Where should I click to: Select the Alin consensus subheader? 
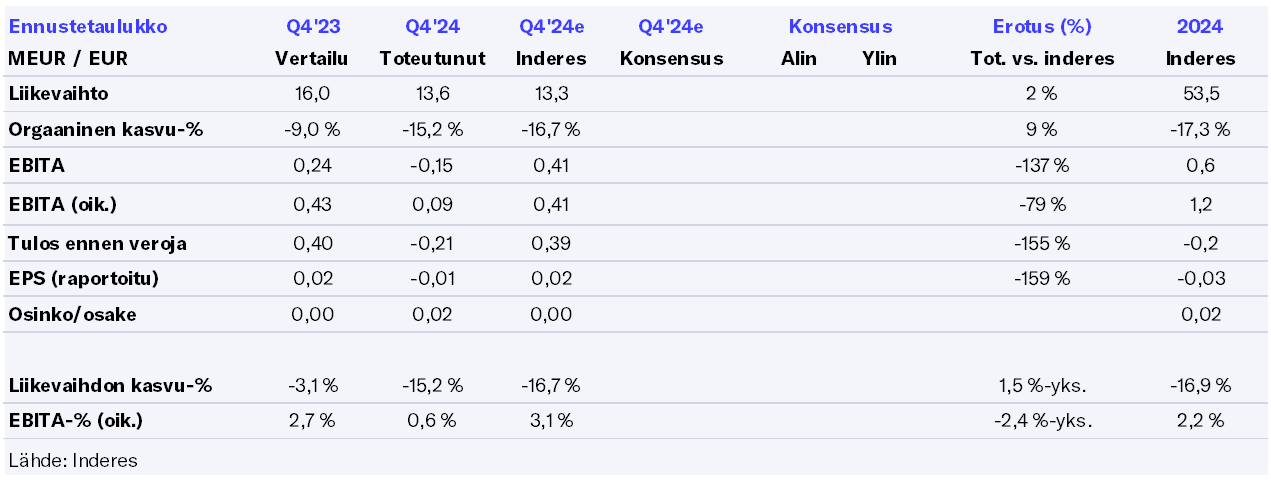pyautogui.click(x=798, y=59)
